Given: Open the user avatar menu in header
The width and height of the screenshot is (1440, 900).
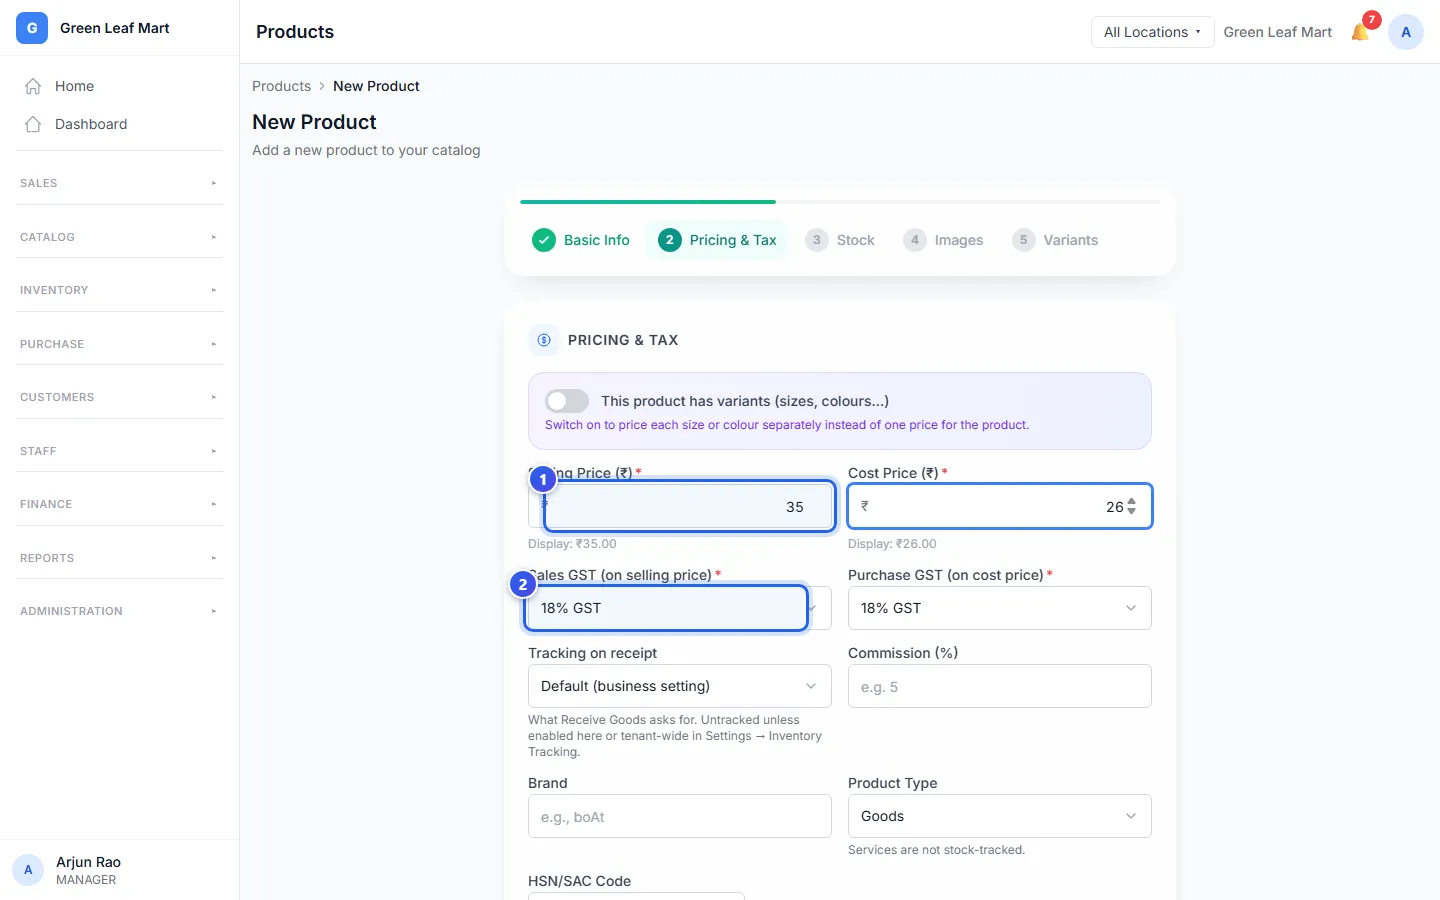Looking at the screenshot, I should [x=1406, y=32].
